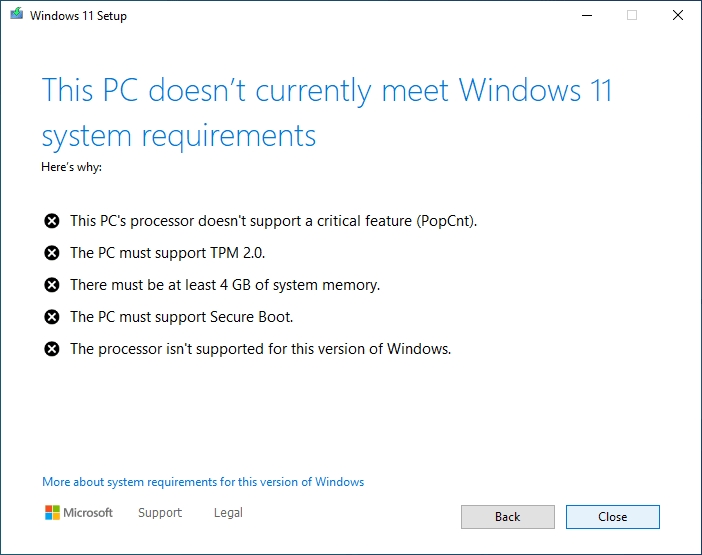Click the error icon beside the 4 GB memory requirement

click(52, 285)
